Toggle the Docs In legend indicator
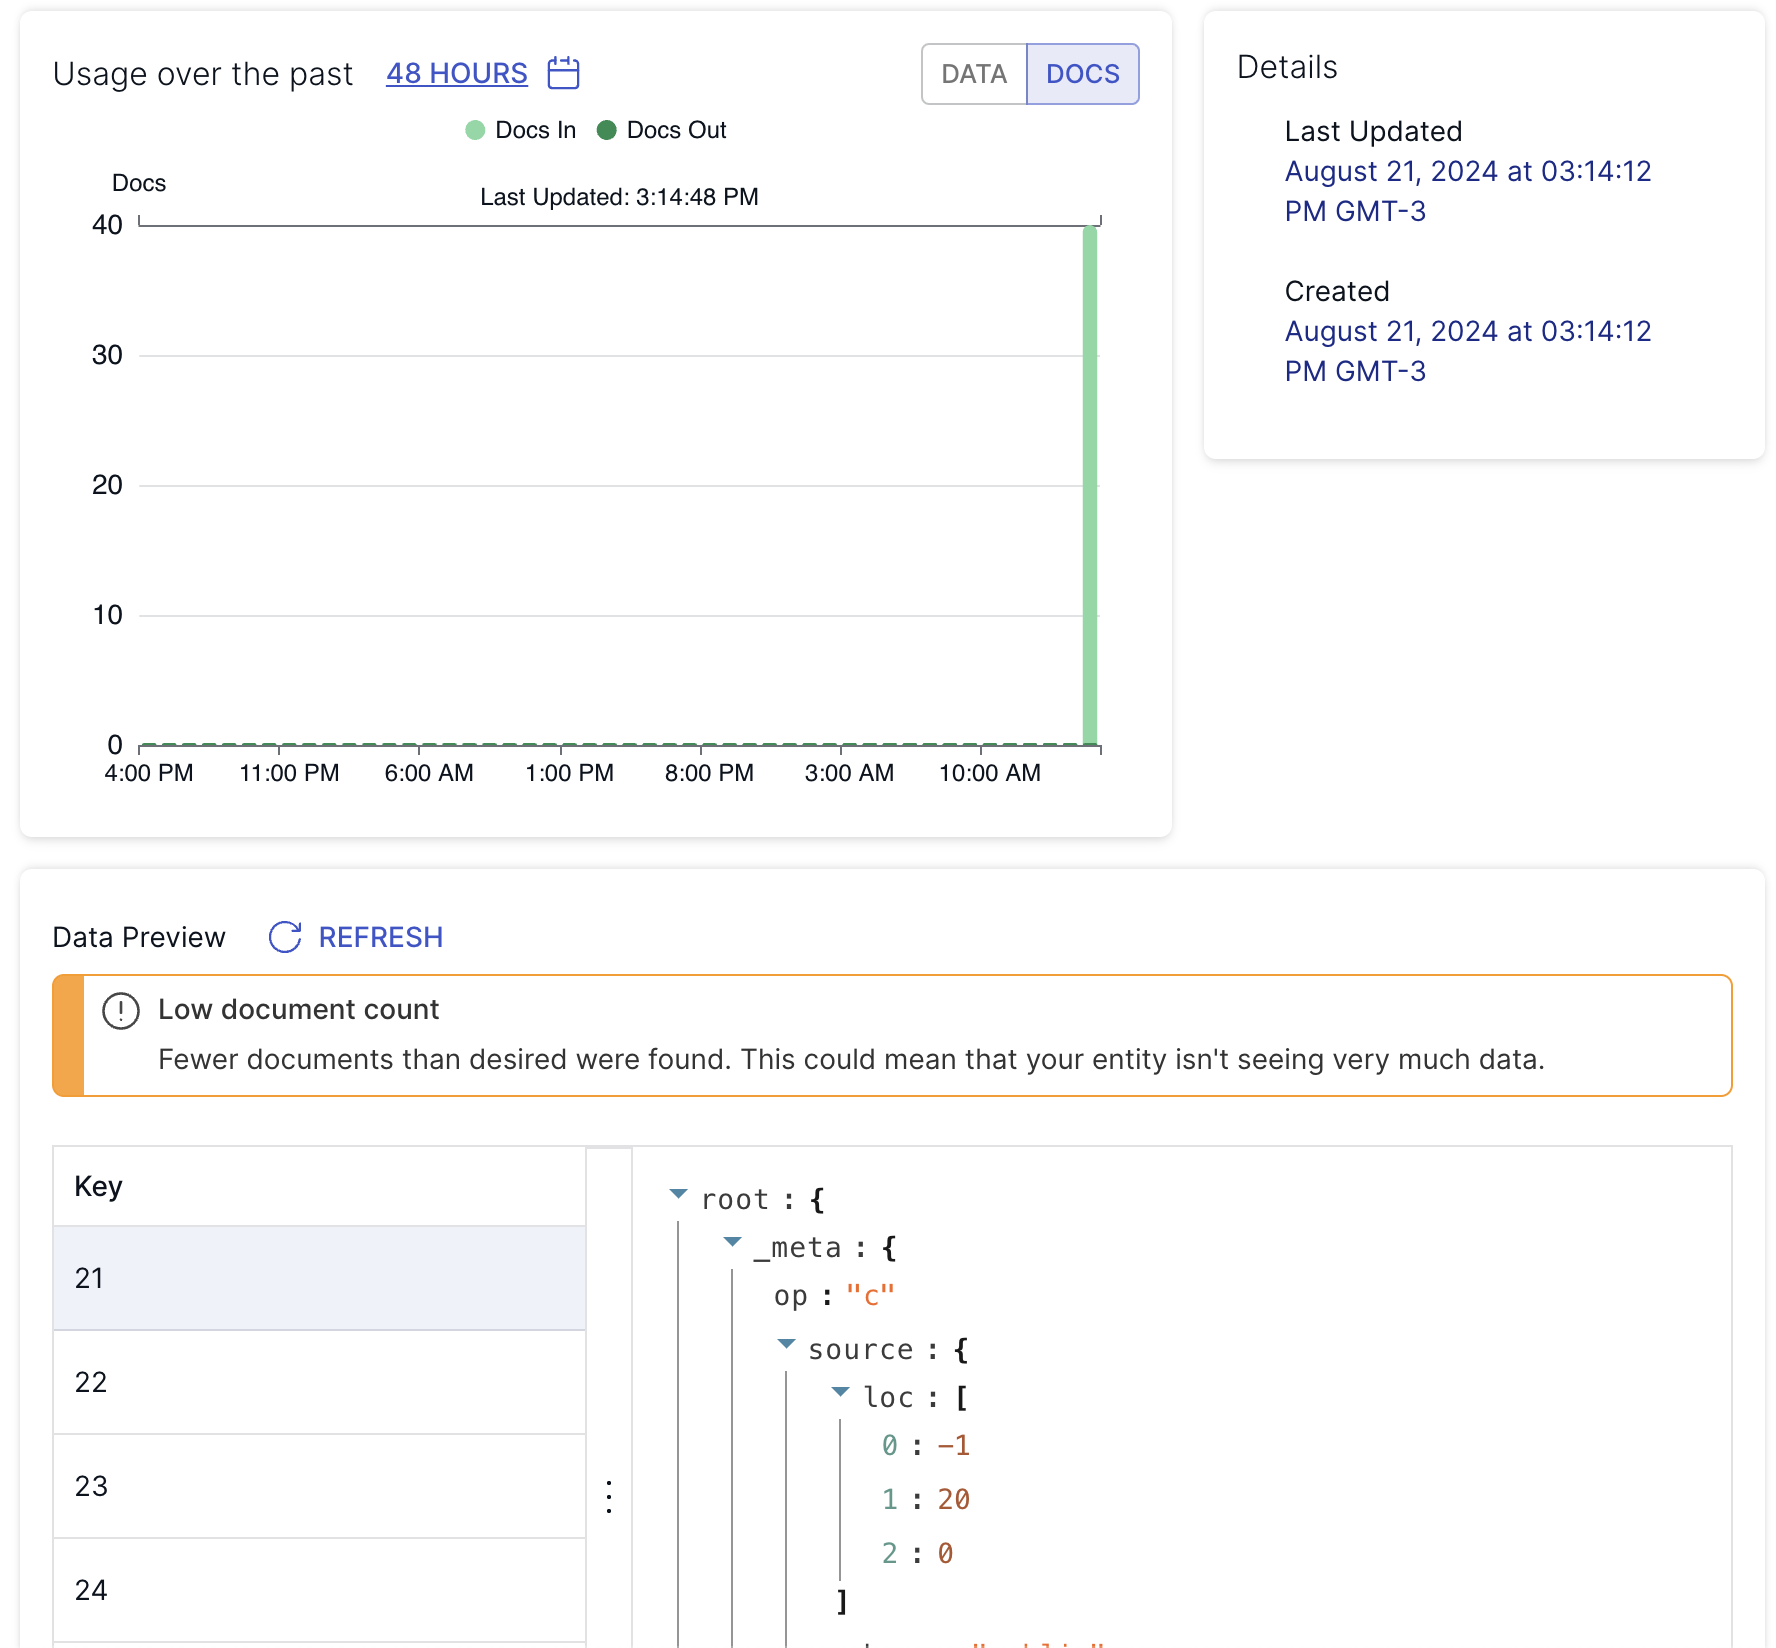Image resolution: width=1776 pixels, height=1648 pixels. click(x=475, y=129)
